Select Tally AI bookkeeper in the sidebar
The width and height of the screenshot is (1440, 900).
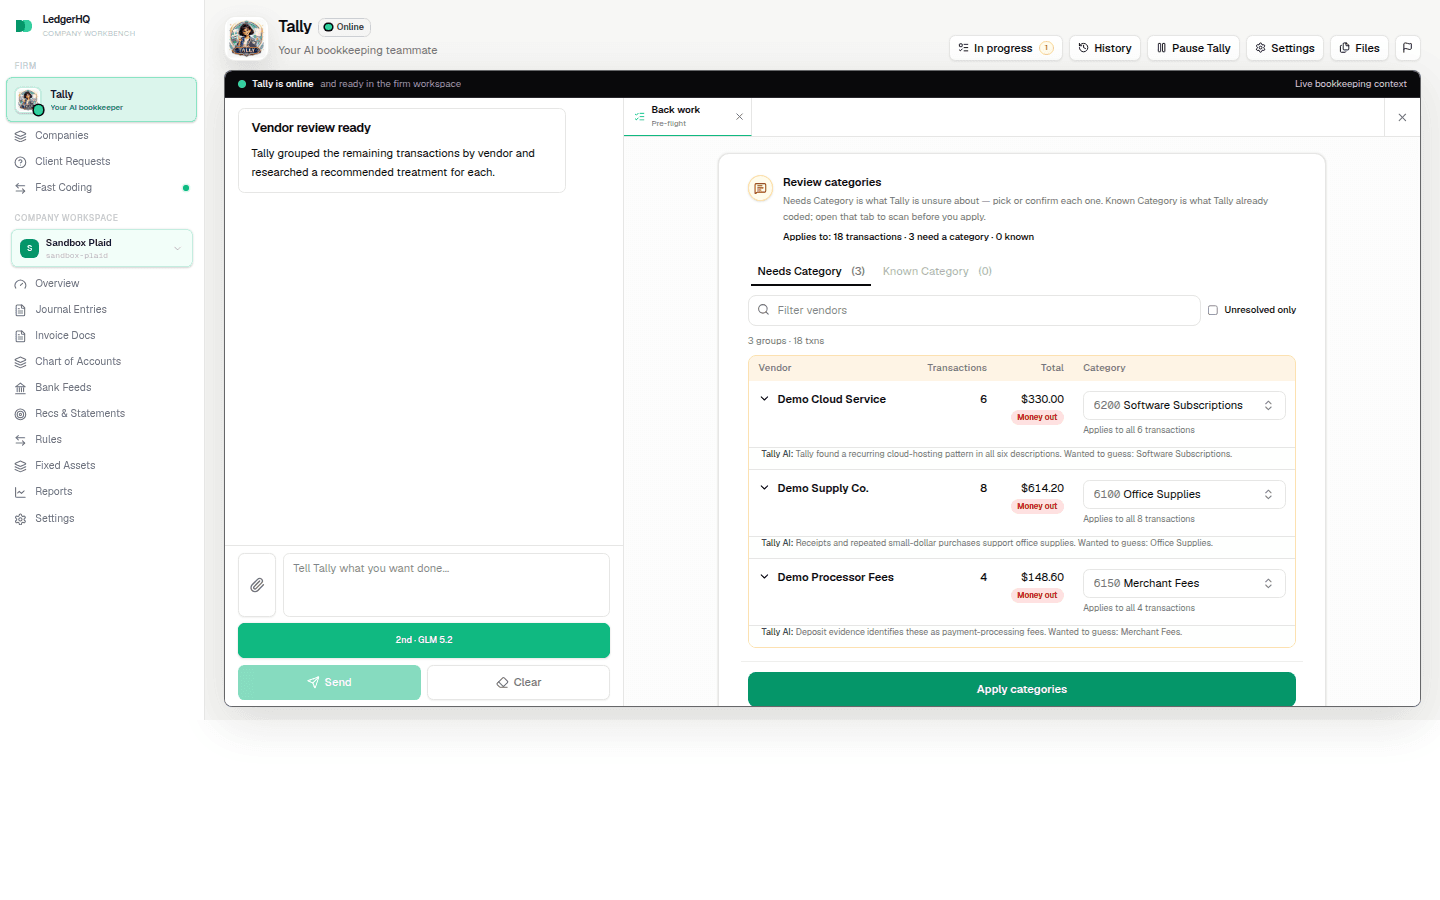[x=102, y=100]
